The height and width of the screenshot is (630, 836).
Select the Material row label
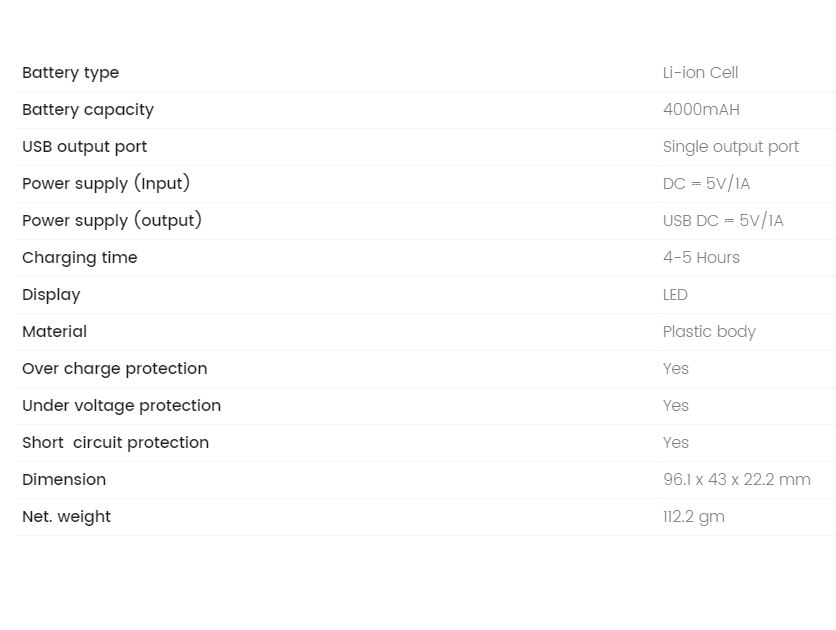tap(54, 332)
